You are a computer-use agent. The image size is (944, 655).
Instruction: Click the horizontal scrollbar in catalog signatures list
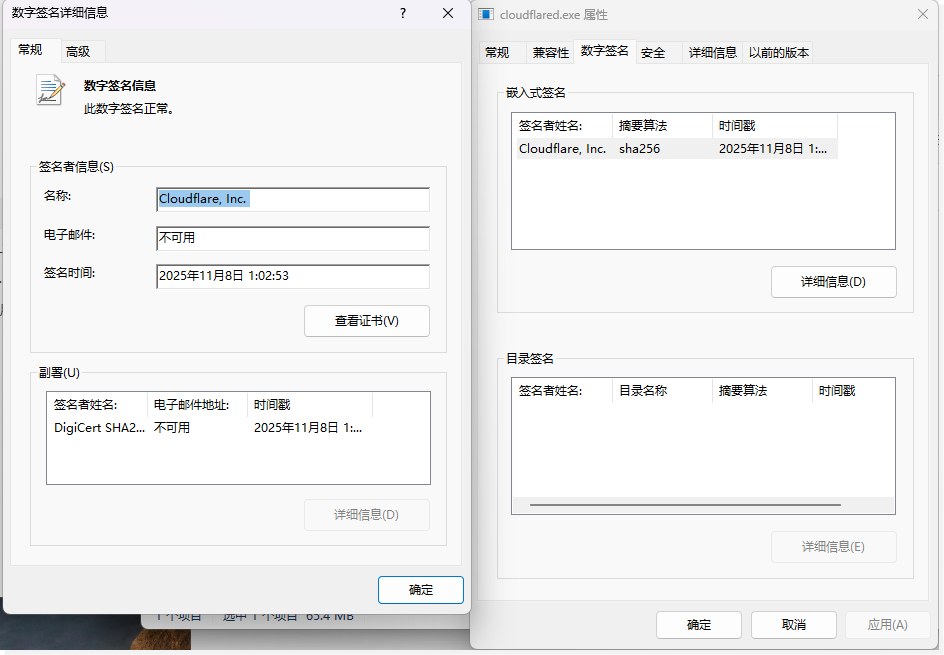(x=685, y=505)
